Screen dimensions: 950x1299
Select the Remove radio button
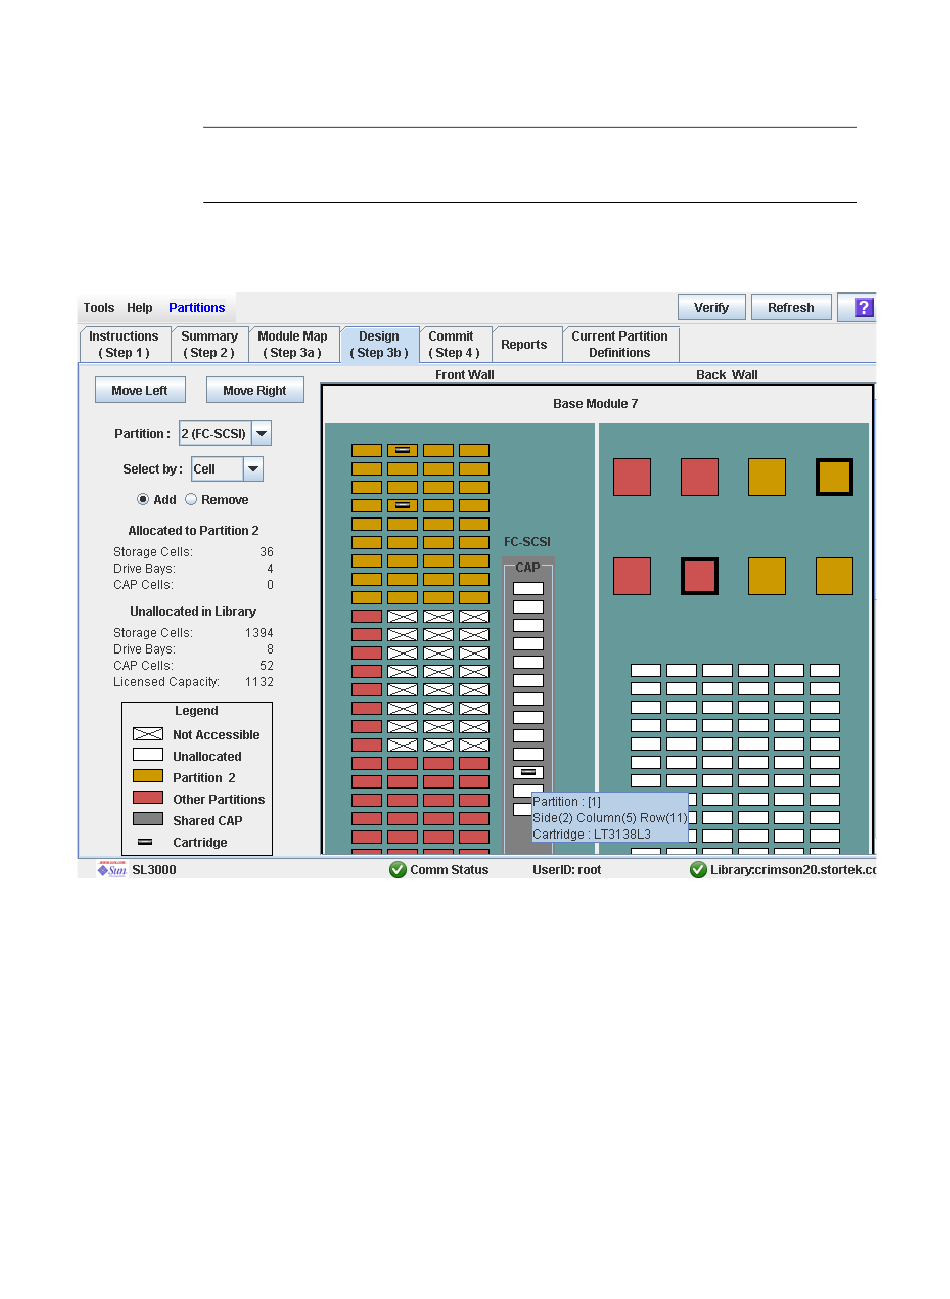click(x=191, y=499)
